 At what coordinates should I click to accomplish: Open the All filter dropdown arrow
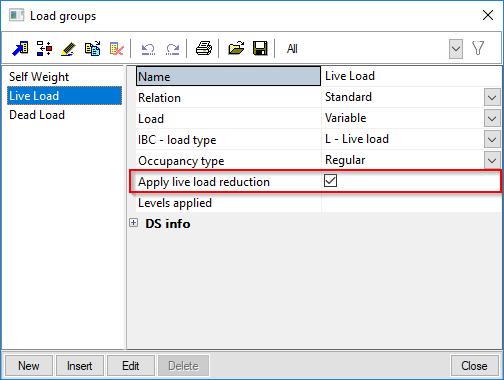coord(456,49)
